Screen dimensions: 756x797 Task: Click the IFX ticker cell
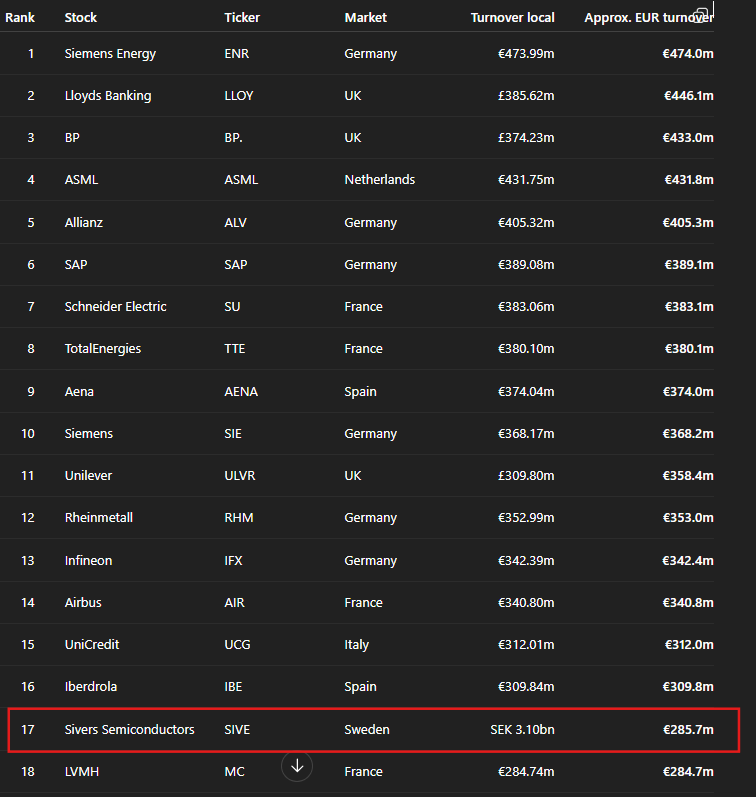pos(233,561)
